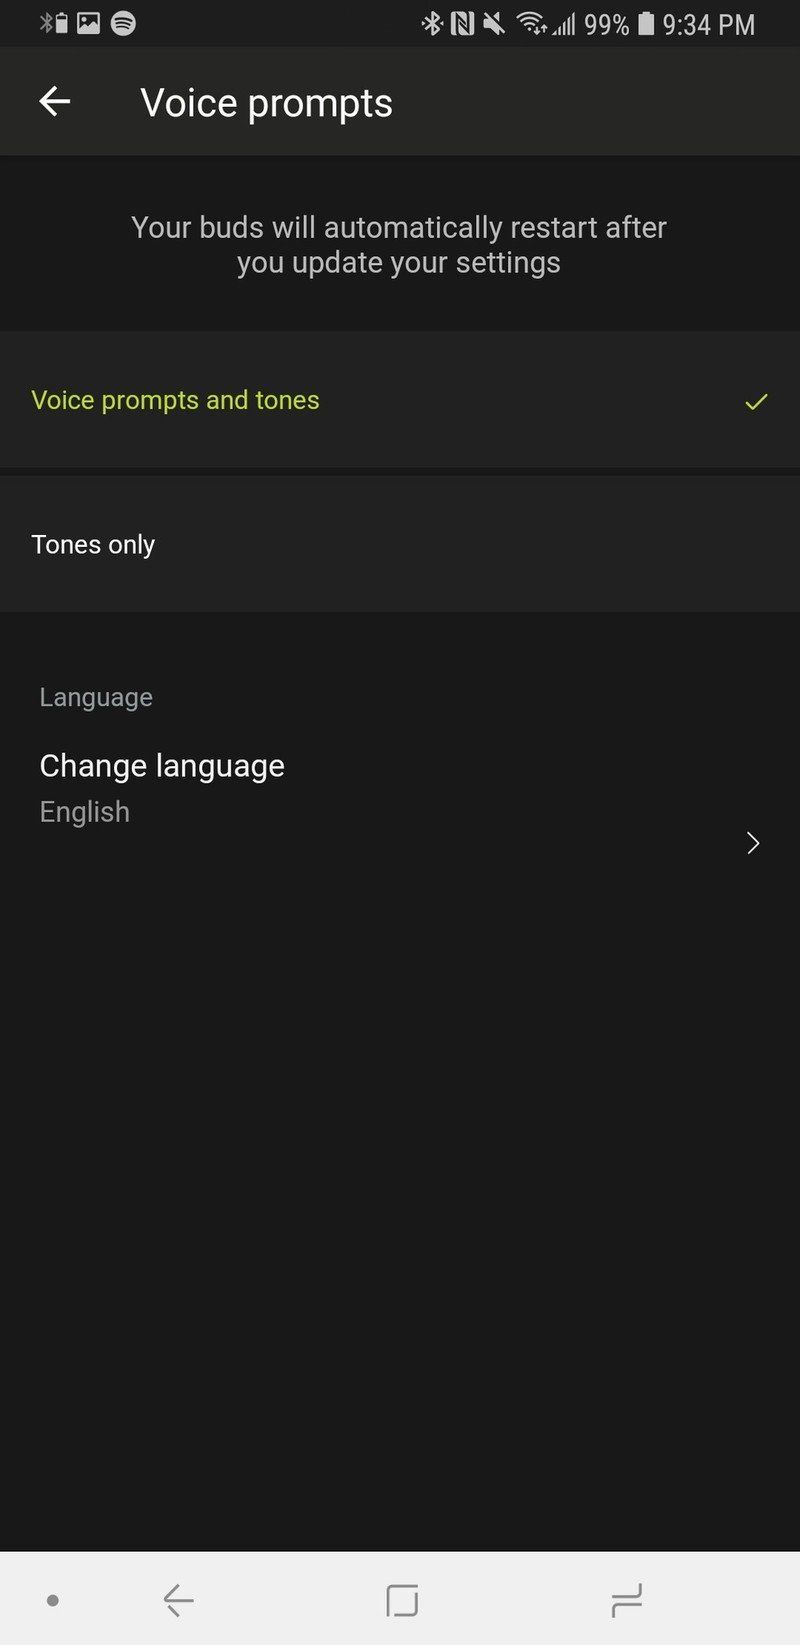Tap the Language section header
Viewport: 800px width, 1645px height.
point(96,697)
